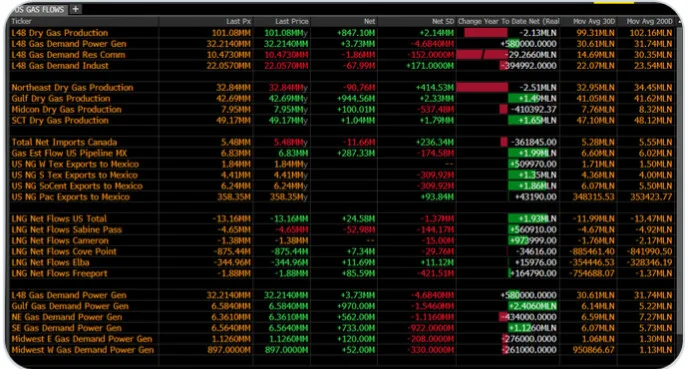689x369 pixels.
Task: Select the Gulf Dry Gas Production ticker
Action: tap(61, 98)
